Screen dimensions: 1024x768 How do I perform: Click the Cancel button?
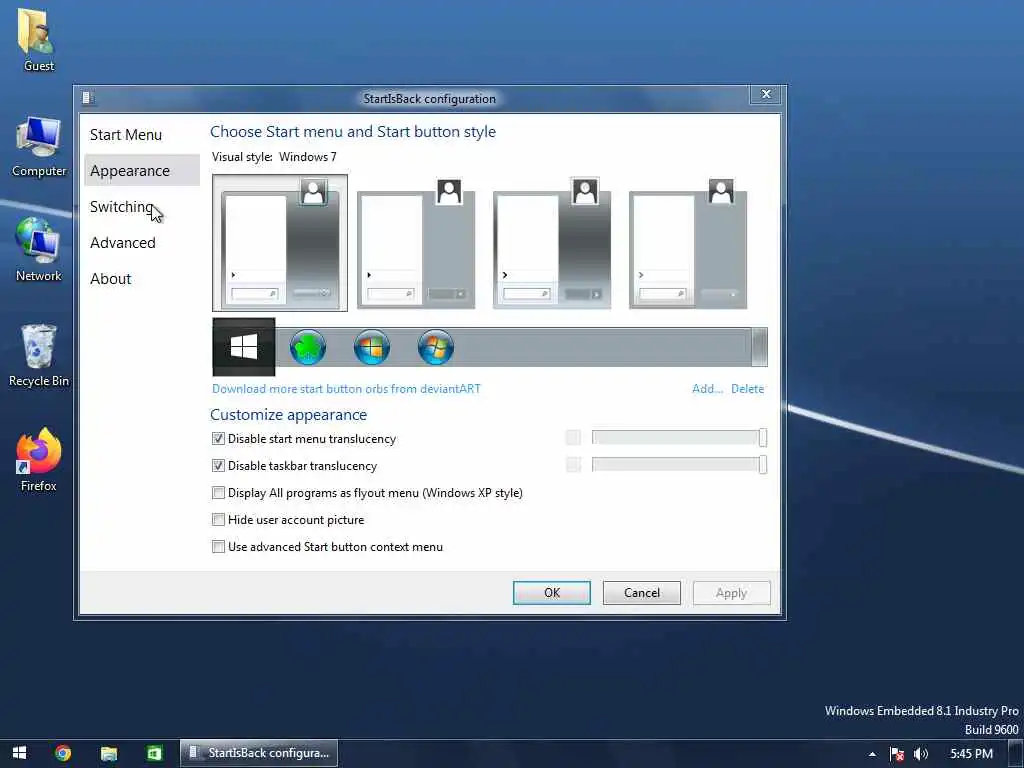click(641, 593)
